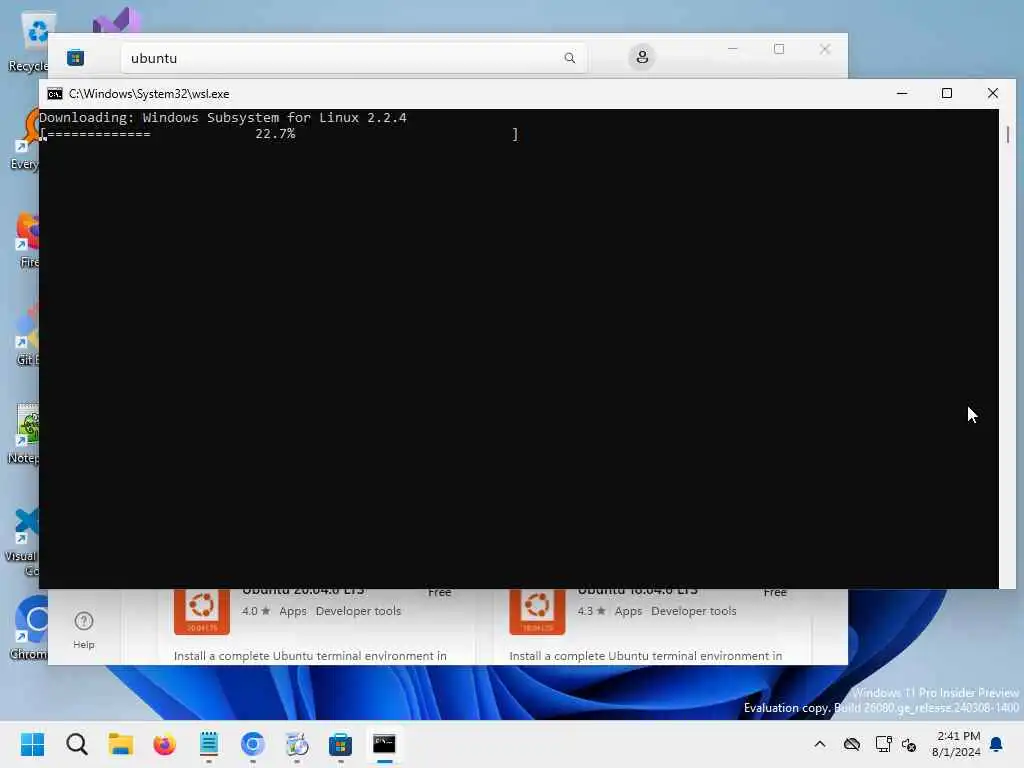Click the download progress bar in console
The width and height of the screenshot is (1024, 768).
279,135
